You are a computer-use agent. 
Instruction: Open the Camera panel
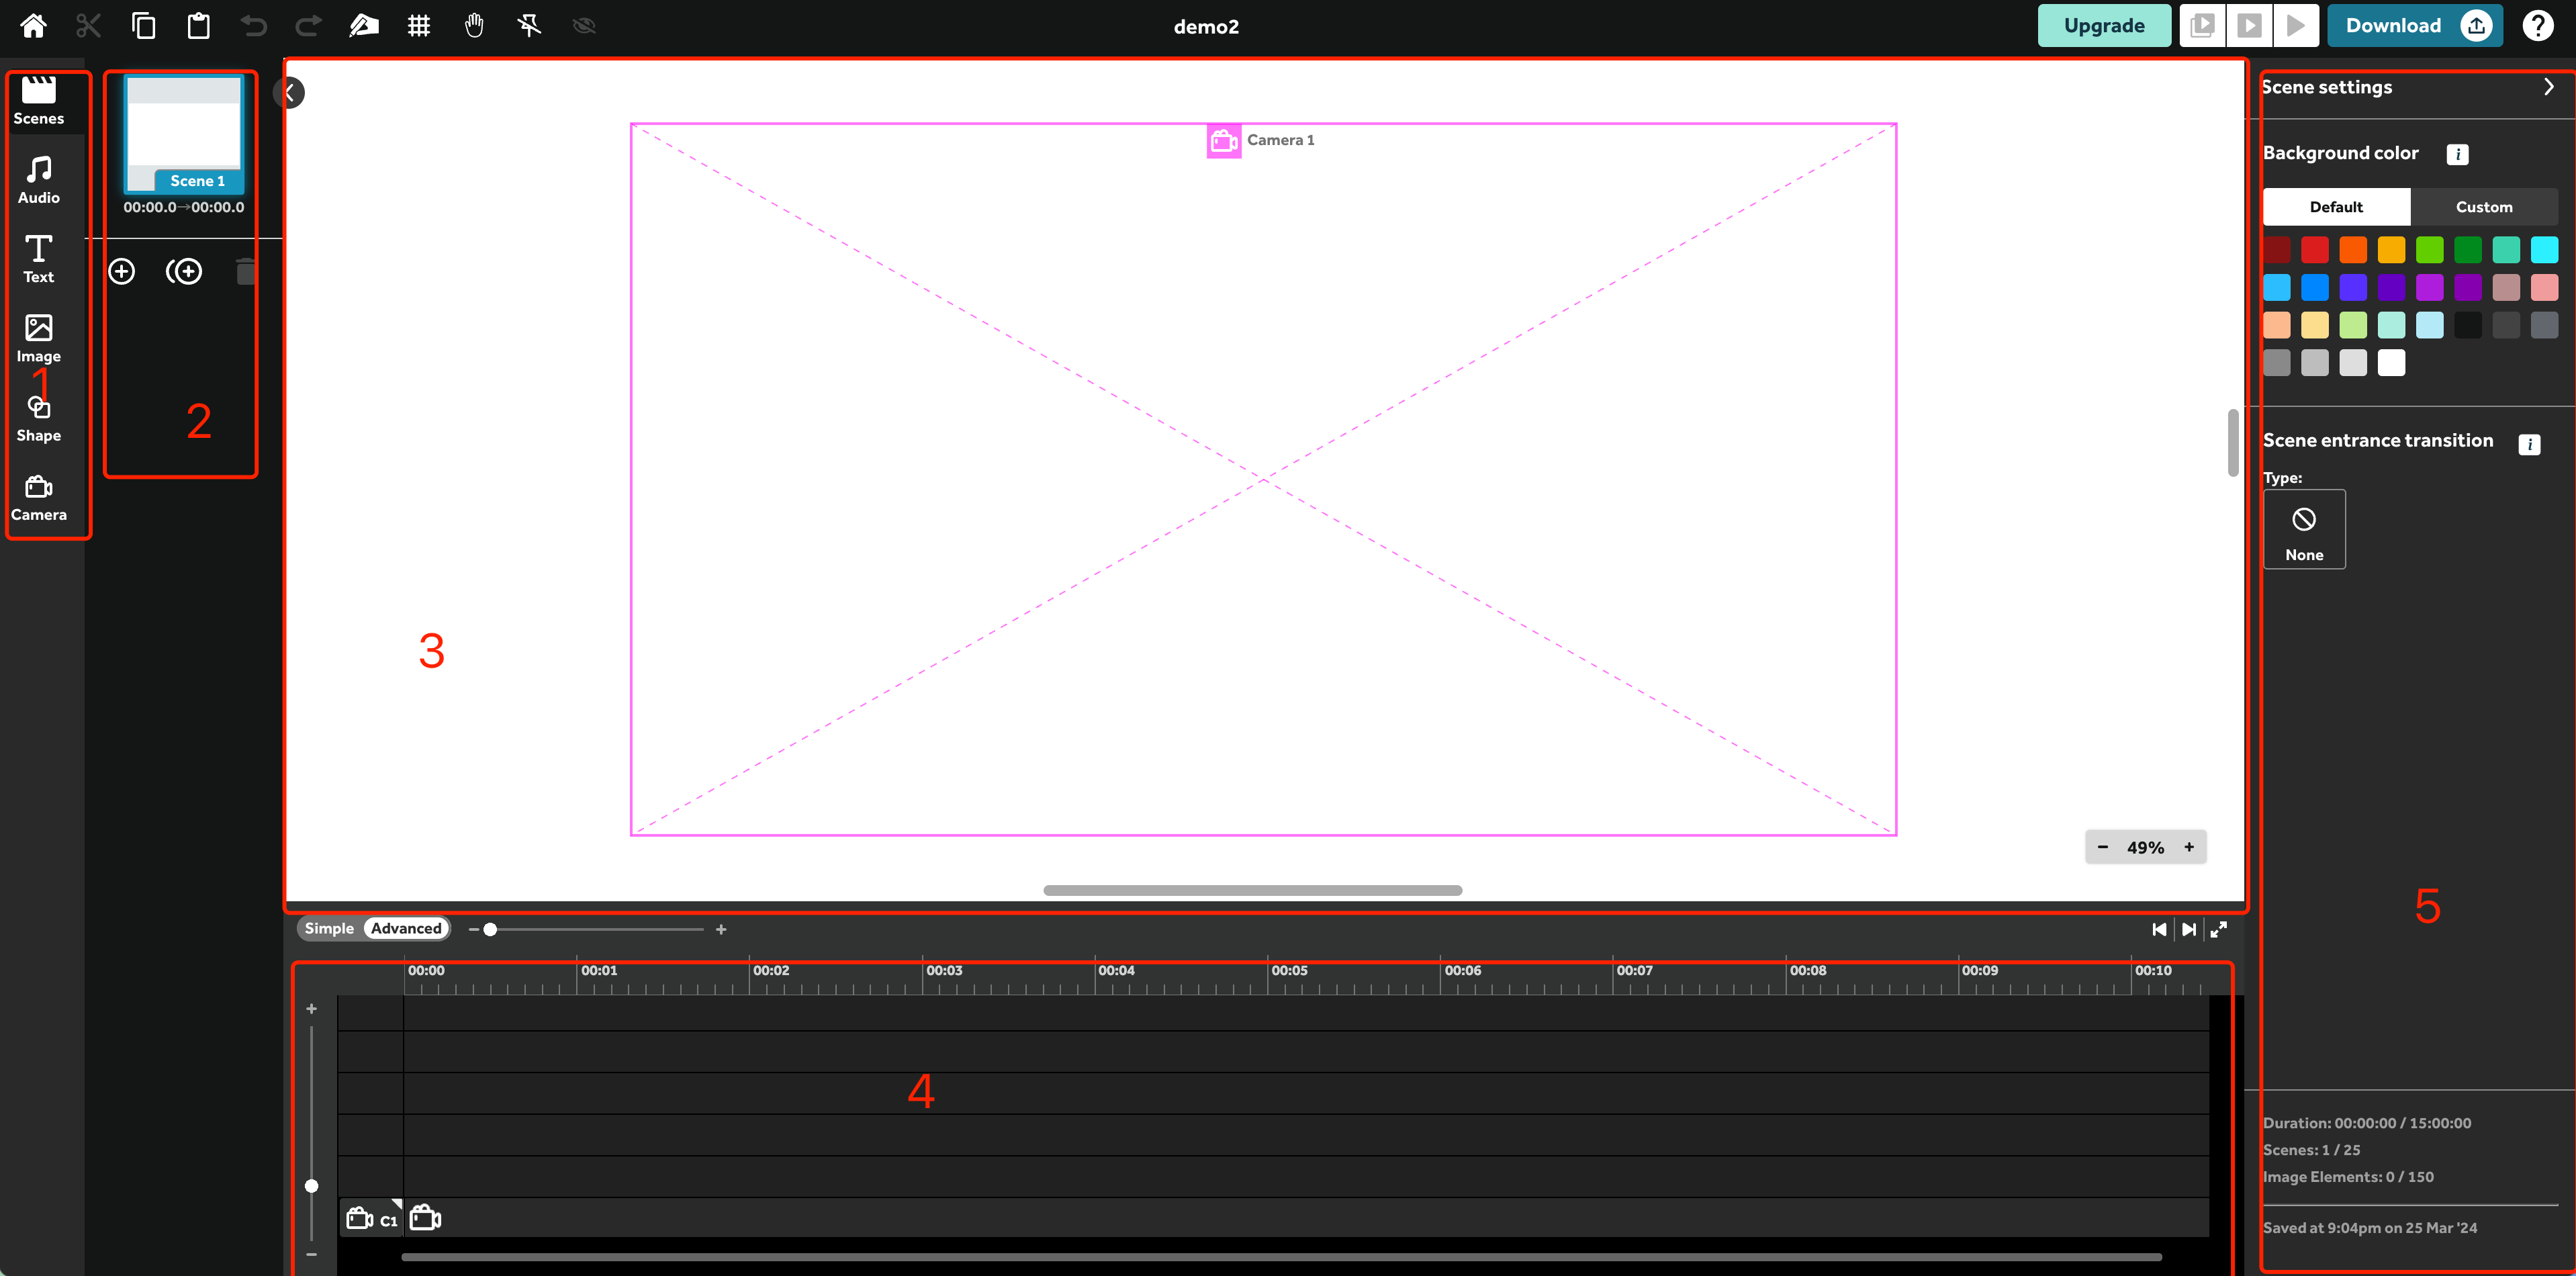(39, 498)
